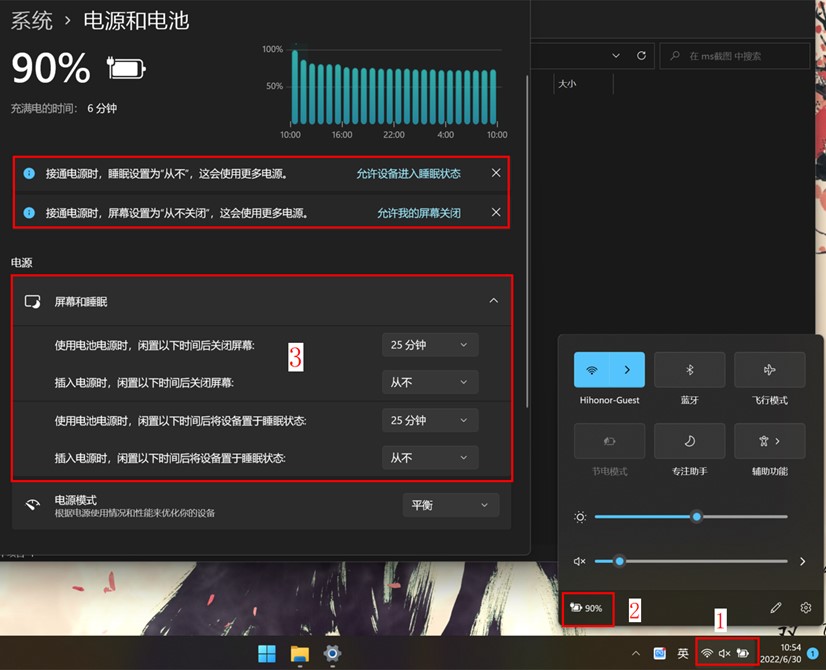The image size is (826, 670).
Task: Enable airplane mode (飞行模式) tile
Action: [769, 370]
